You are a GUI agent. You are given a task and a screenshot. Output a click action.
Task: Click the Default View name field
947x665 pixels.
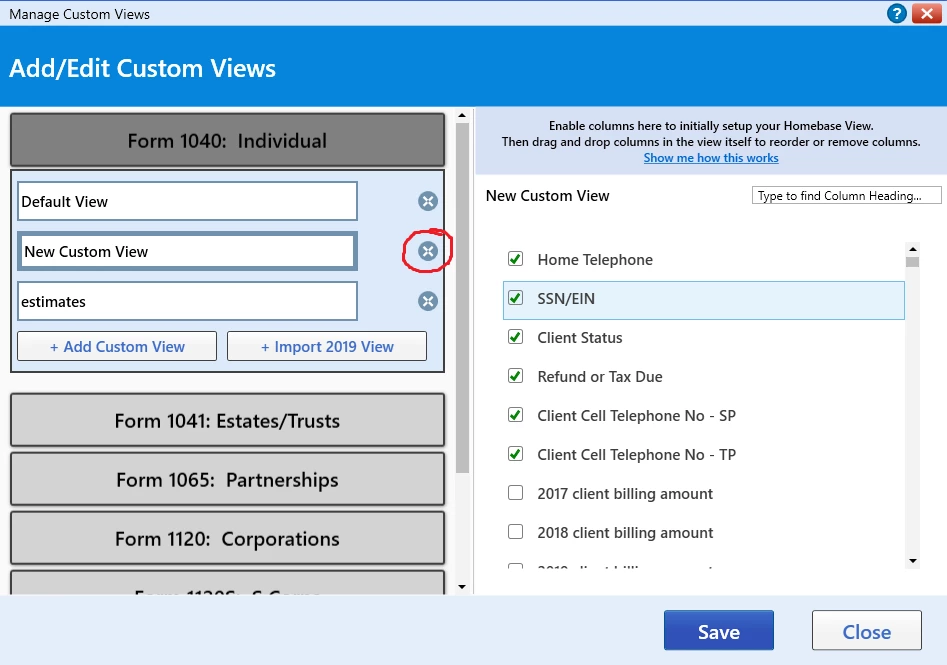[187, 201]
